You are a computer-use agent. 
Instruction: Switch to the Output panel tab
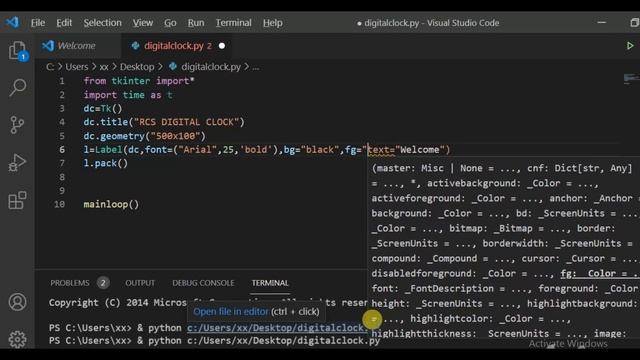[x=140, y=283]
